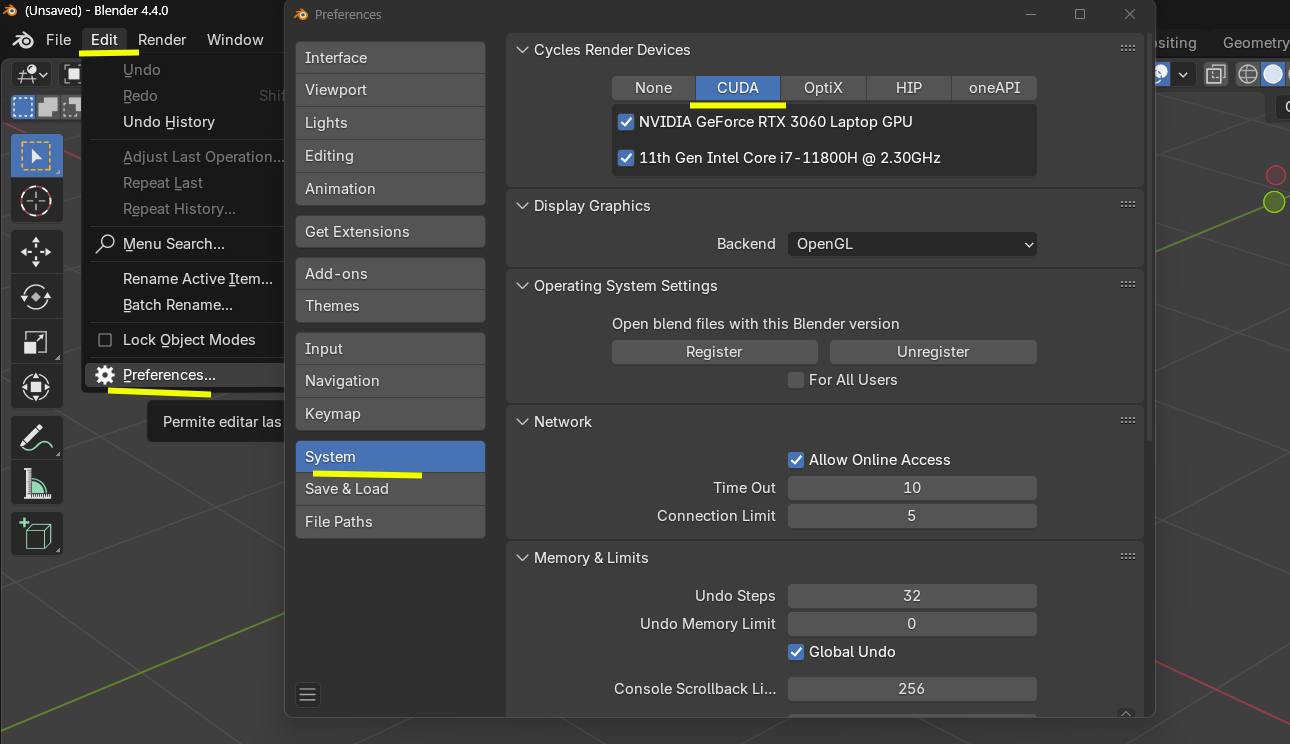
Task: Activate the Rotate tool
Action: (36, 297)
